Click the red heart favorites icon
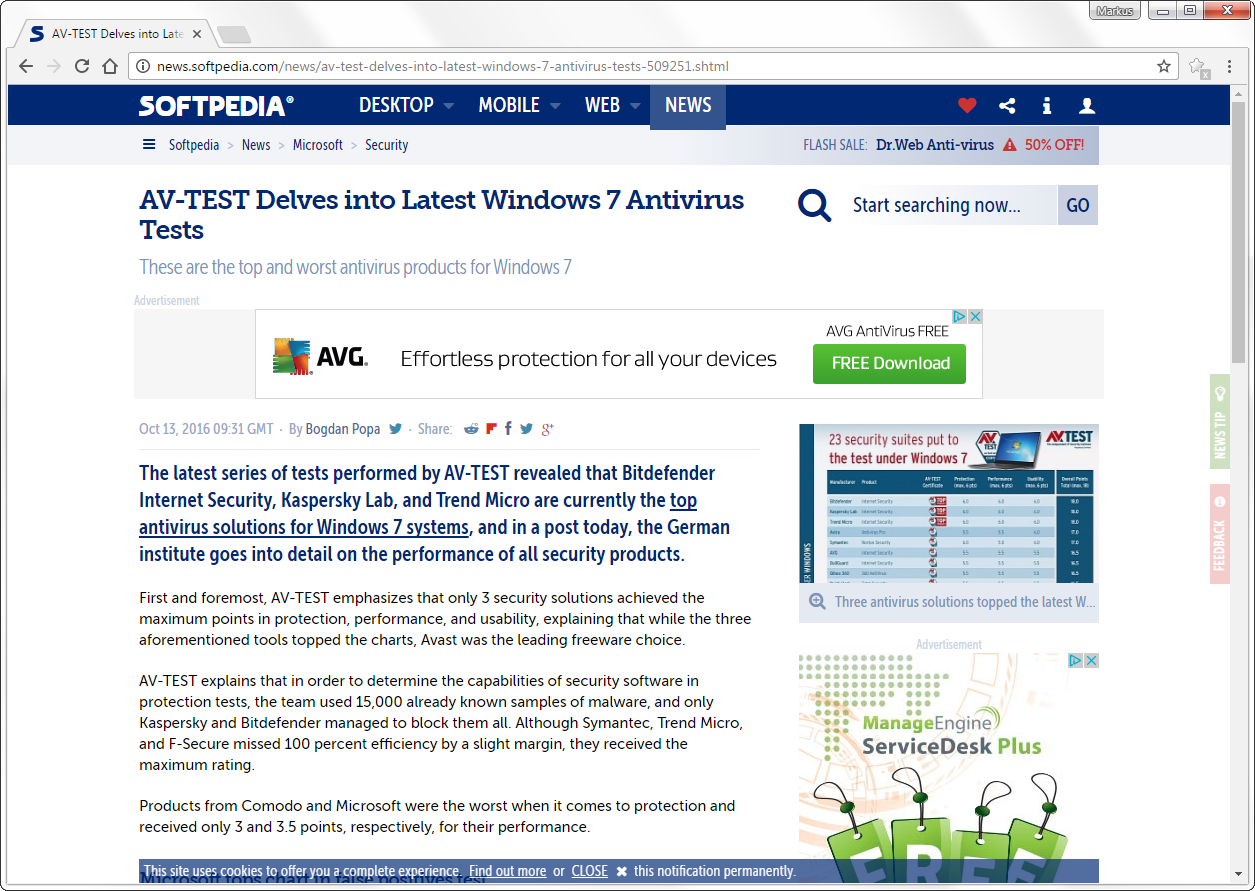The width and height of the screenshot is (1255, 891). tap(966, 106)
